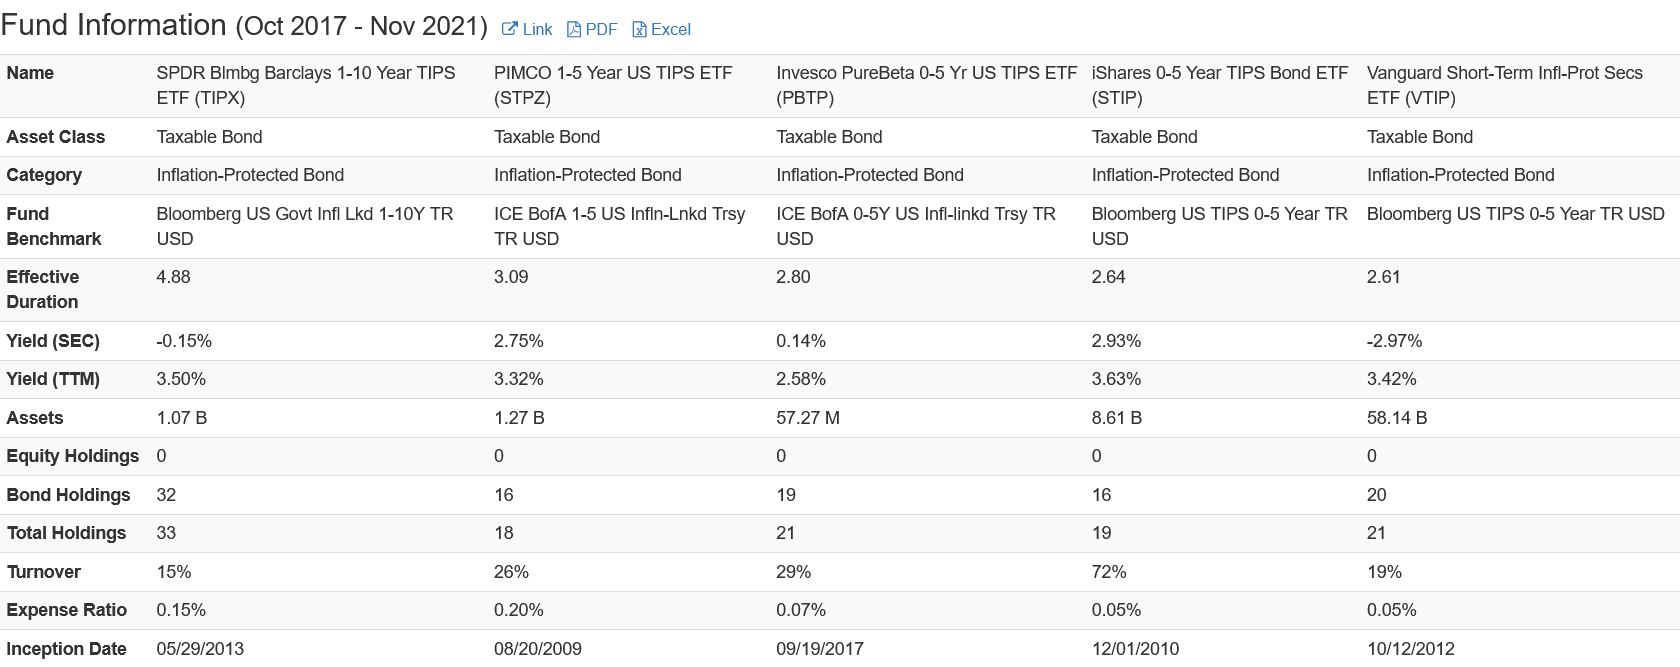
Task: Click the Yield (SEC) row label
Action: [53, 341]
